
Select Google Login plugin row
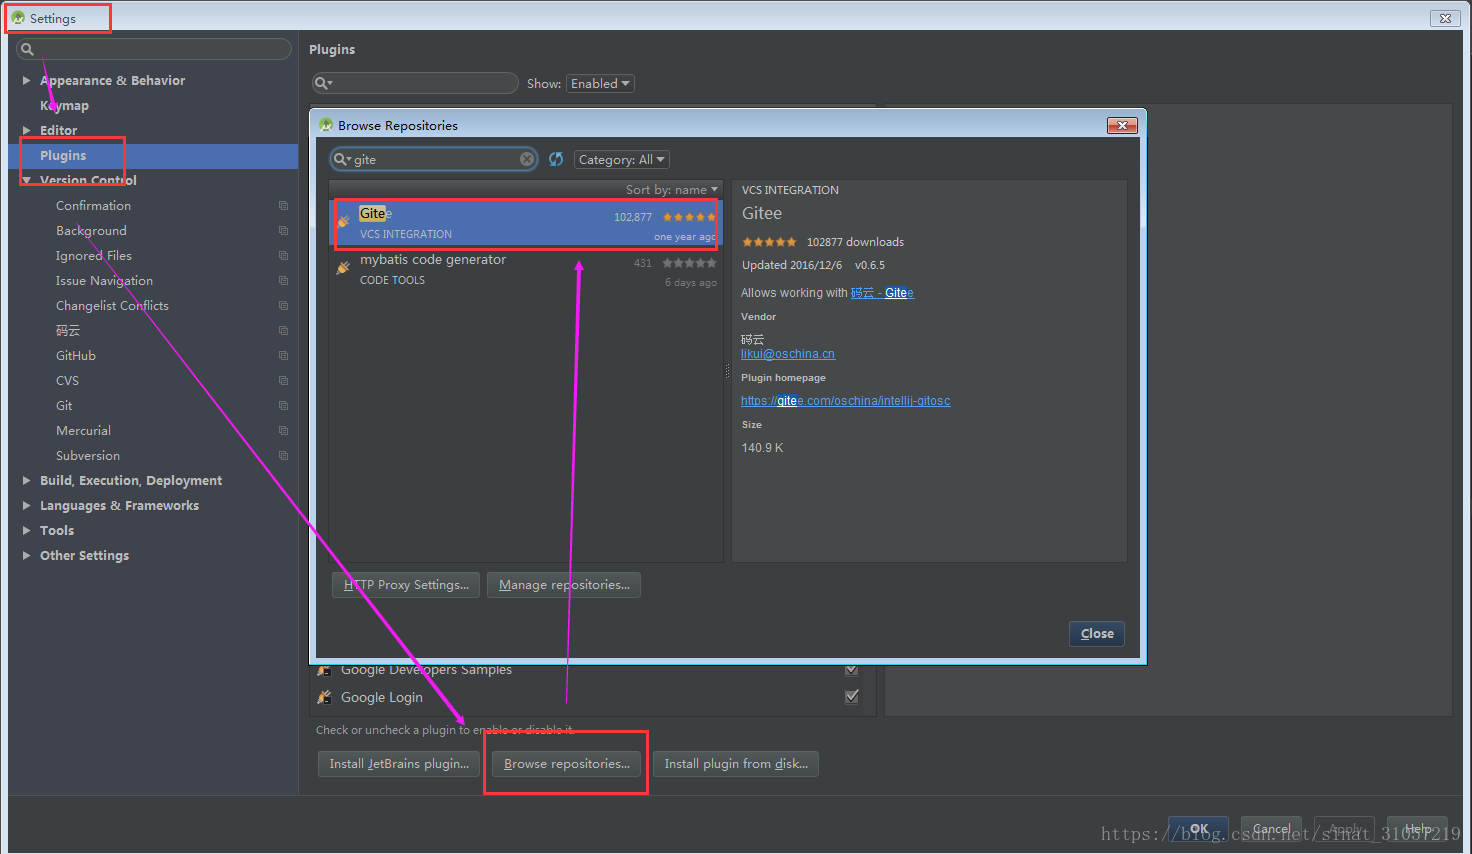(x=594, y=697)
